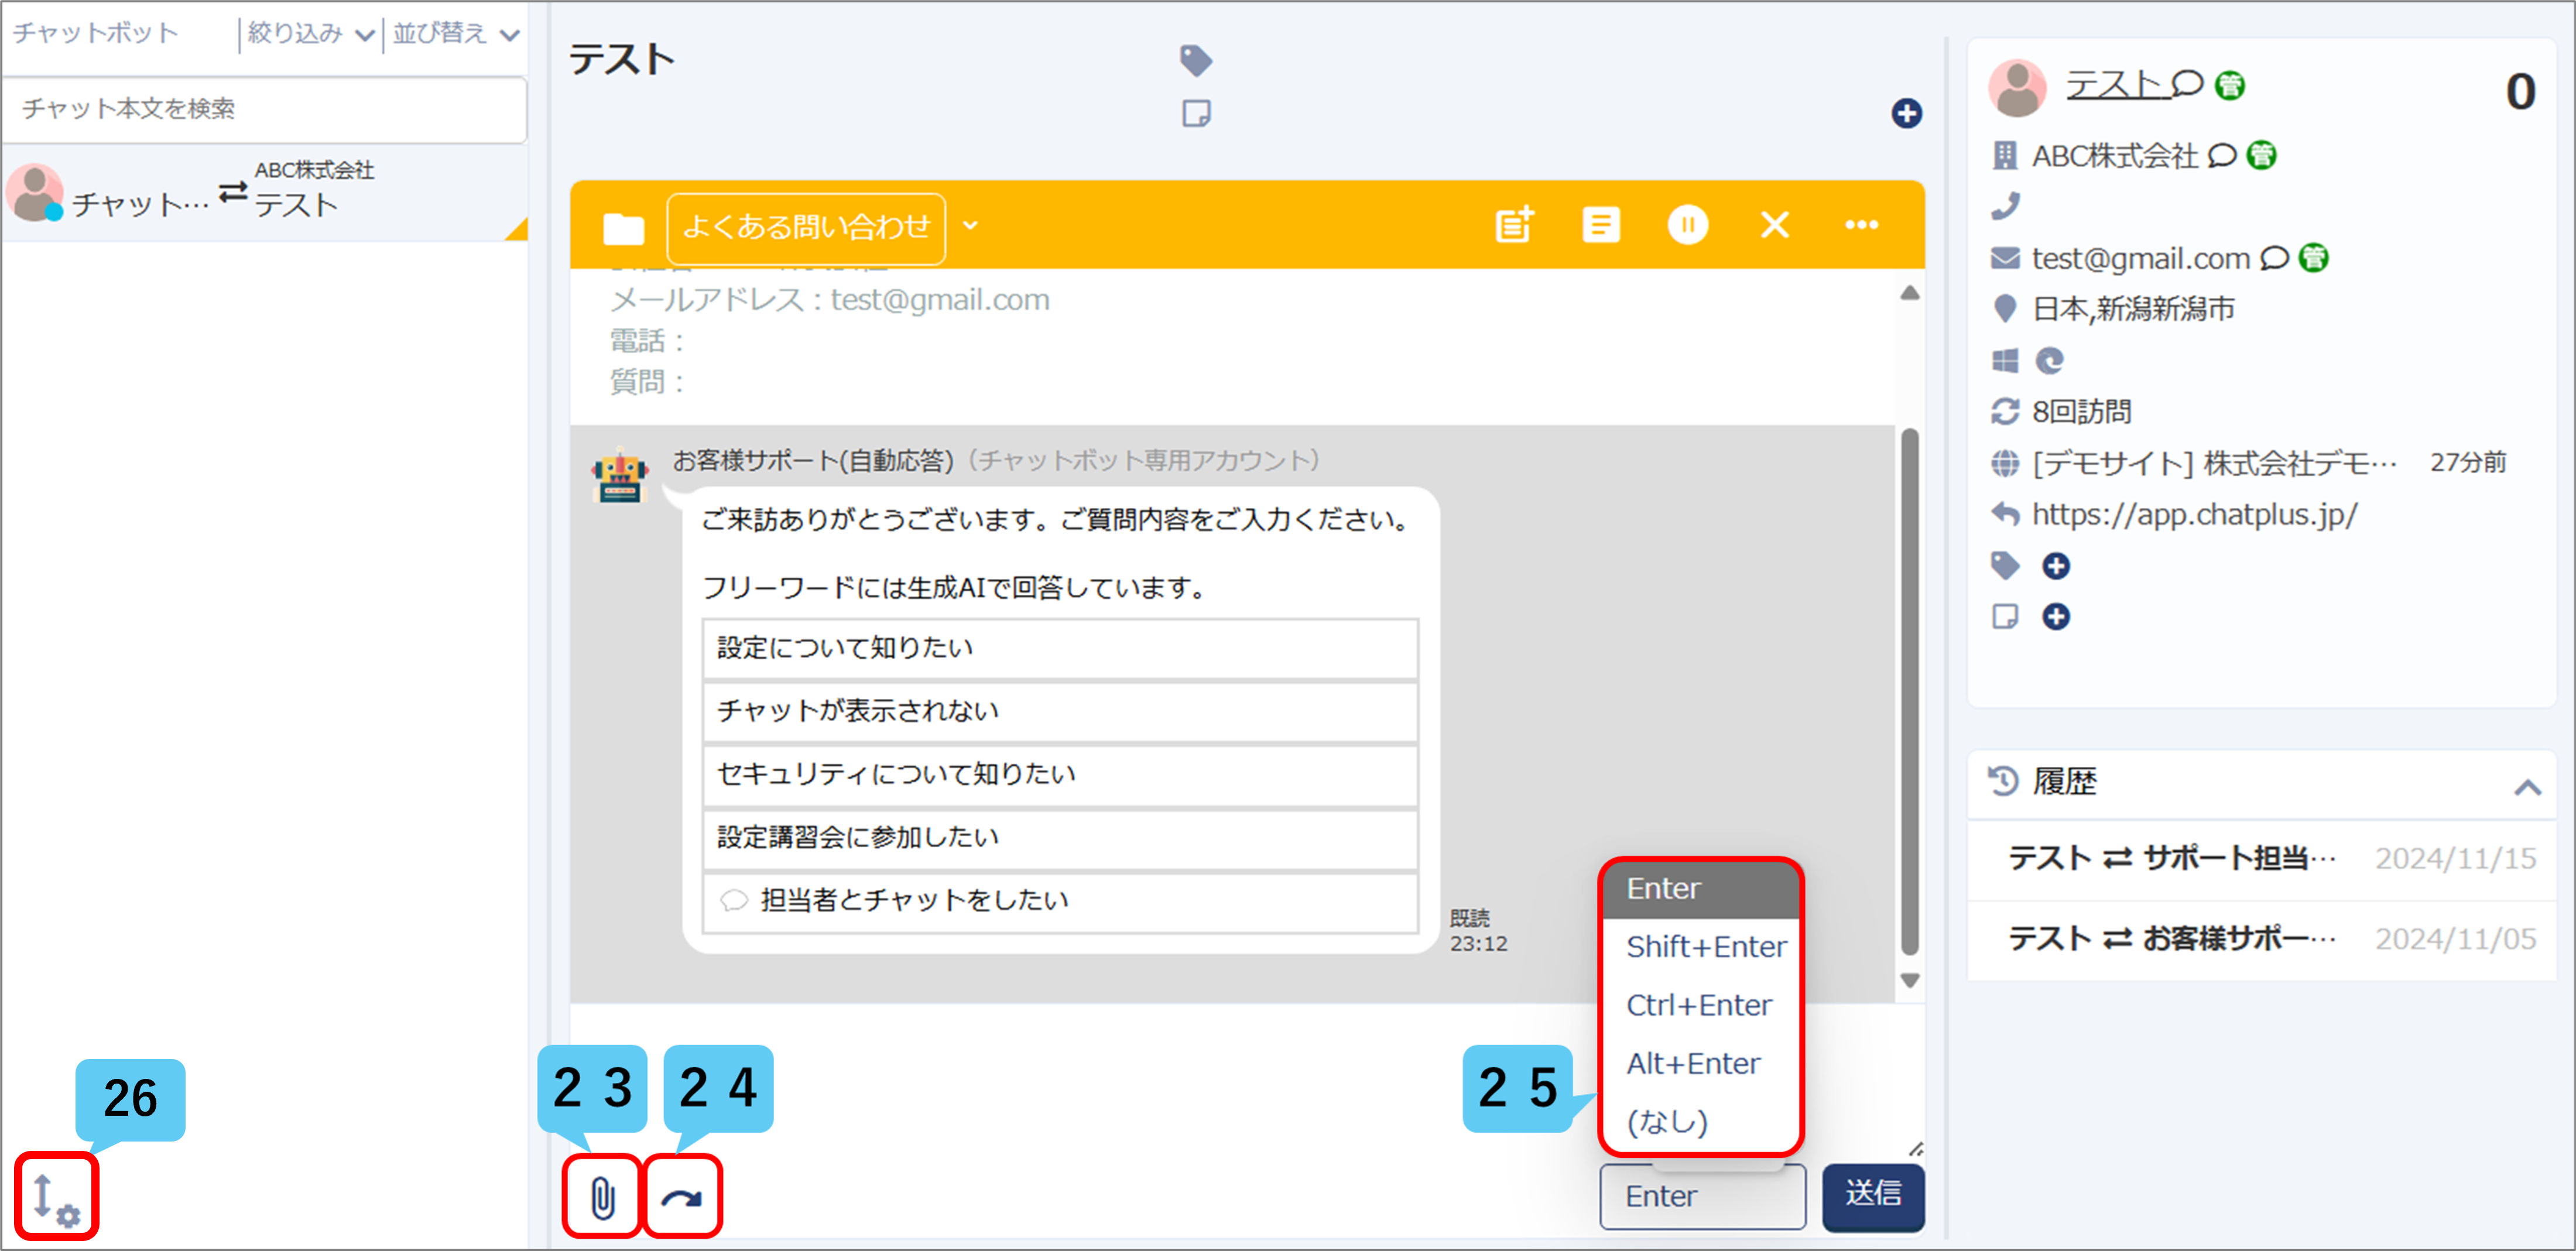Click the green badge next to ABC株式会社
2576x1251 pixels.
pos(2261,155)
